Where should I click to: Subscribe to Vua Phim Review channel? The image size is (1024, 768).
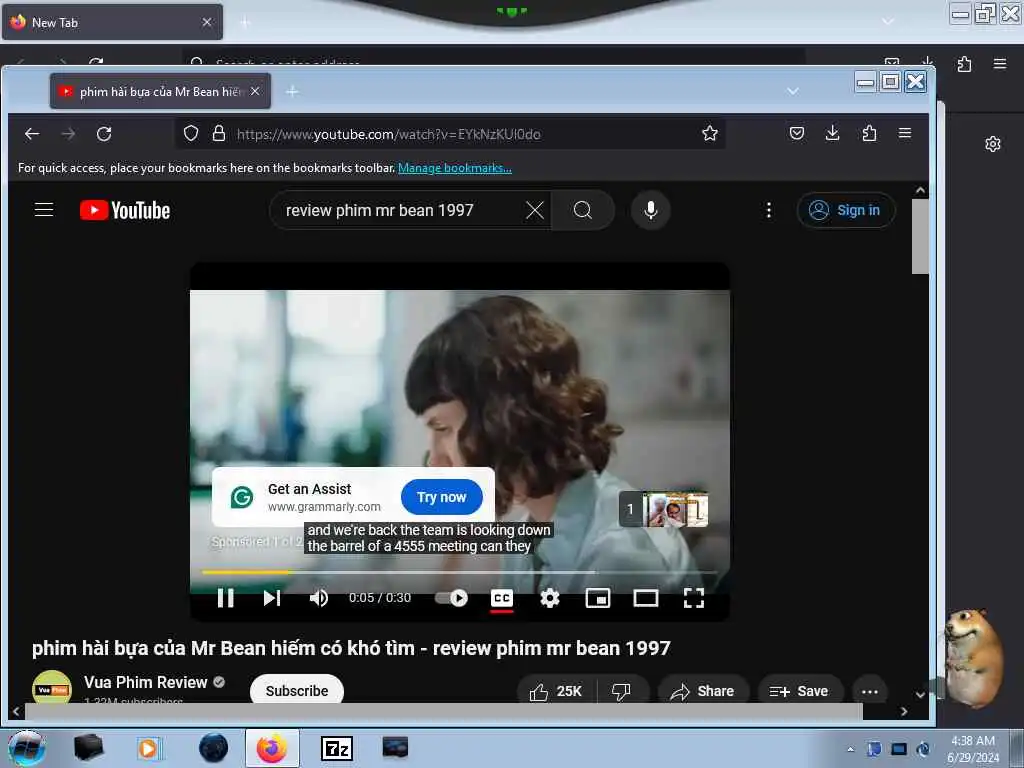297,690
